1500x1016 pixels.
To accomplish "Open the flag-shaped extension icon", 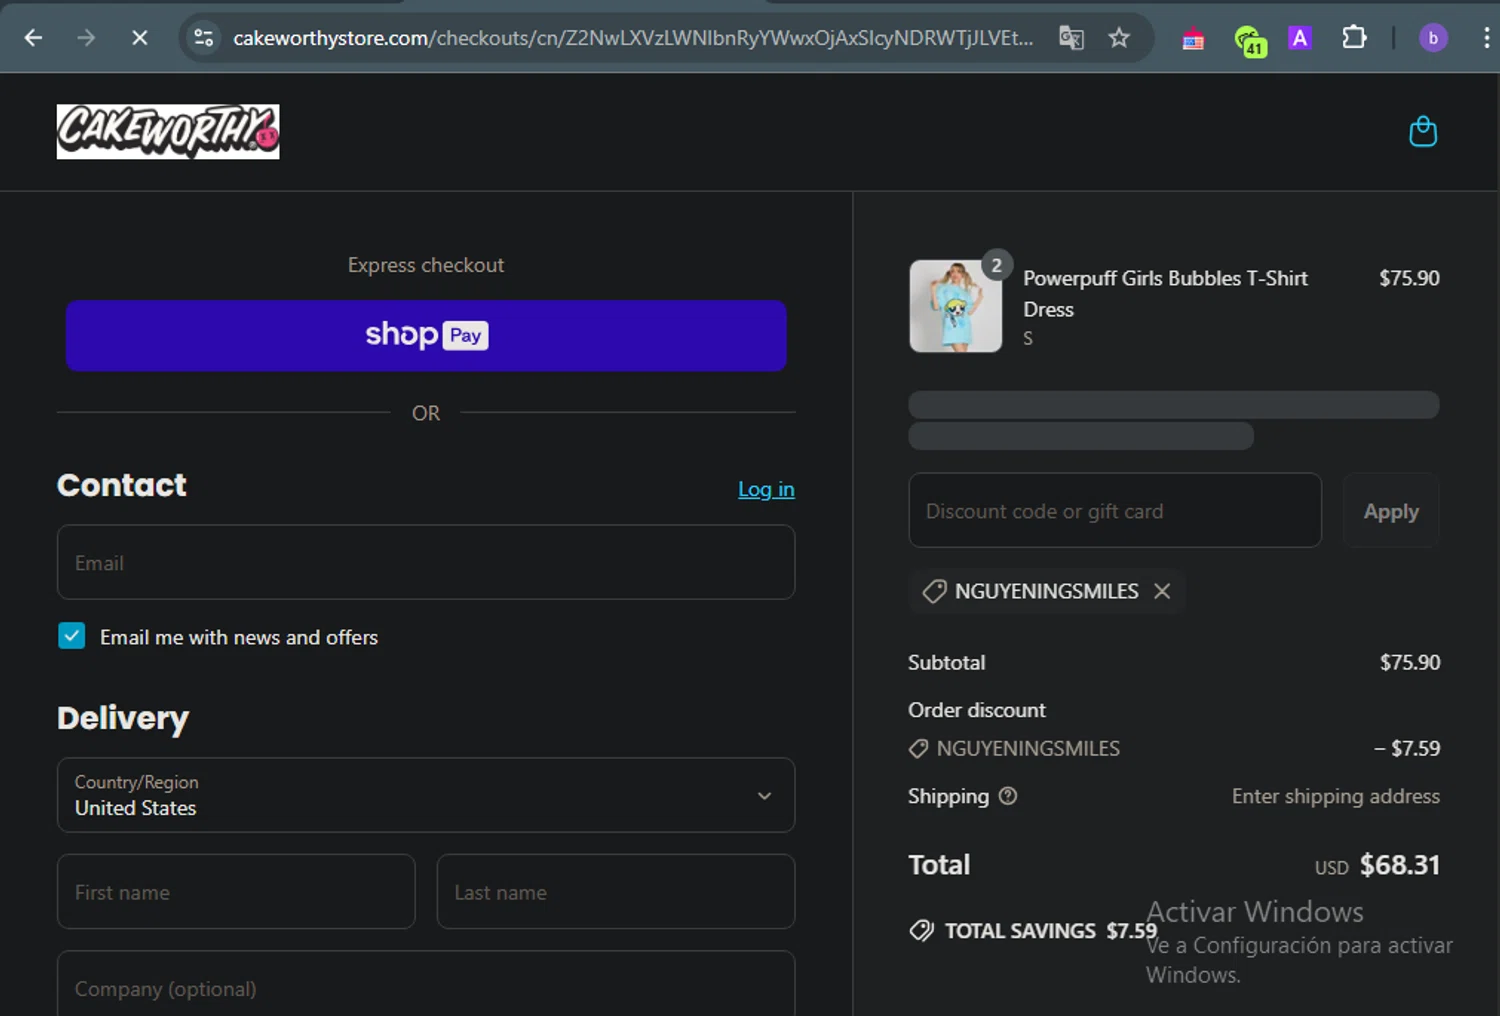I will pyautogui.click(x=1193, y=40).
